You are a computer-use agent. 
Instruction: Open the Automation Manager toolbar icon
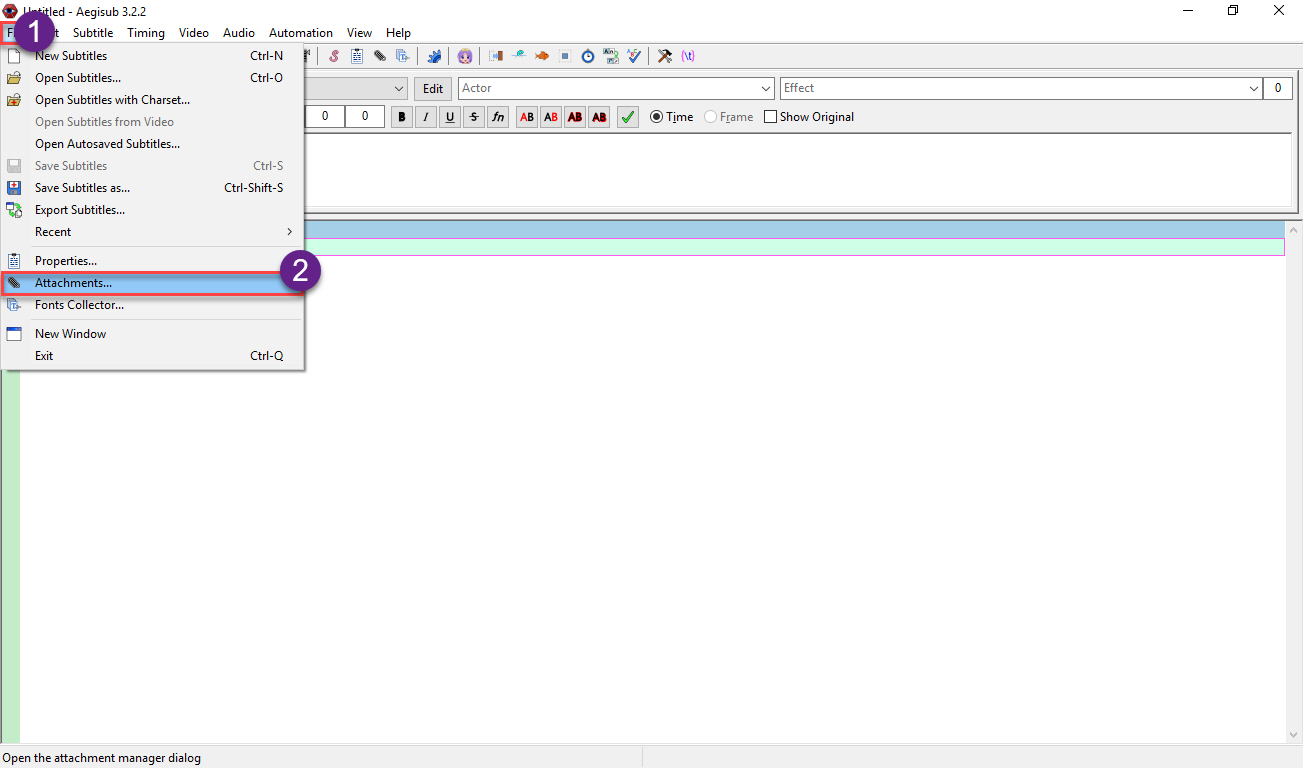click(434, 56)
